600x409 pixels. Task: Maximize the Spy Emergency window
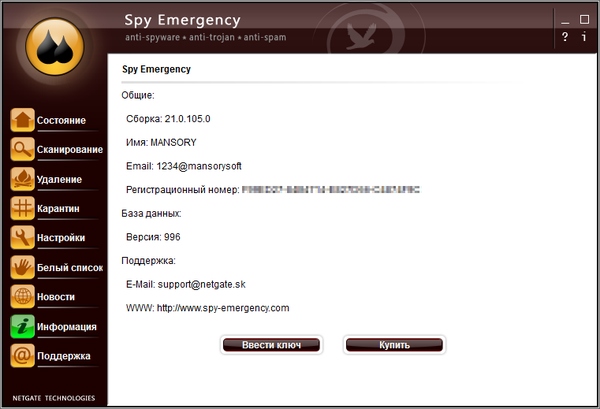click(584, 19)
